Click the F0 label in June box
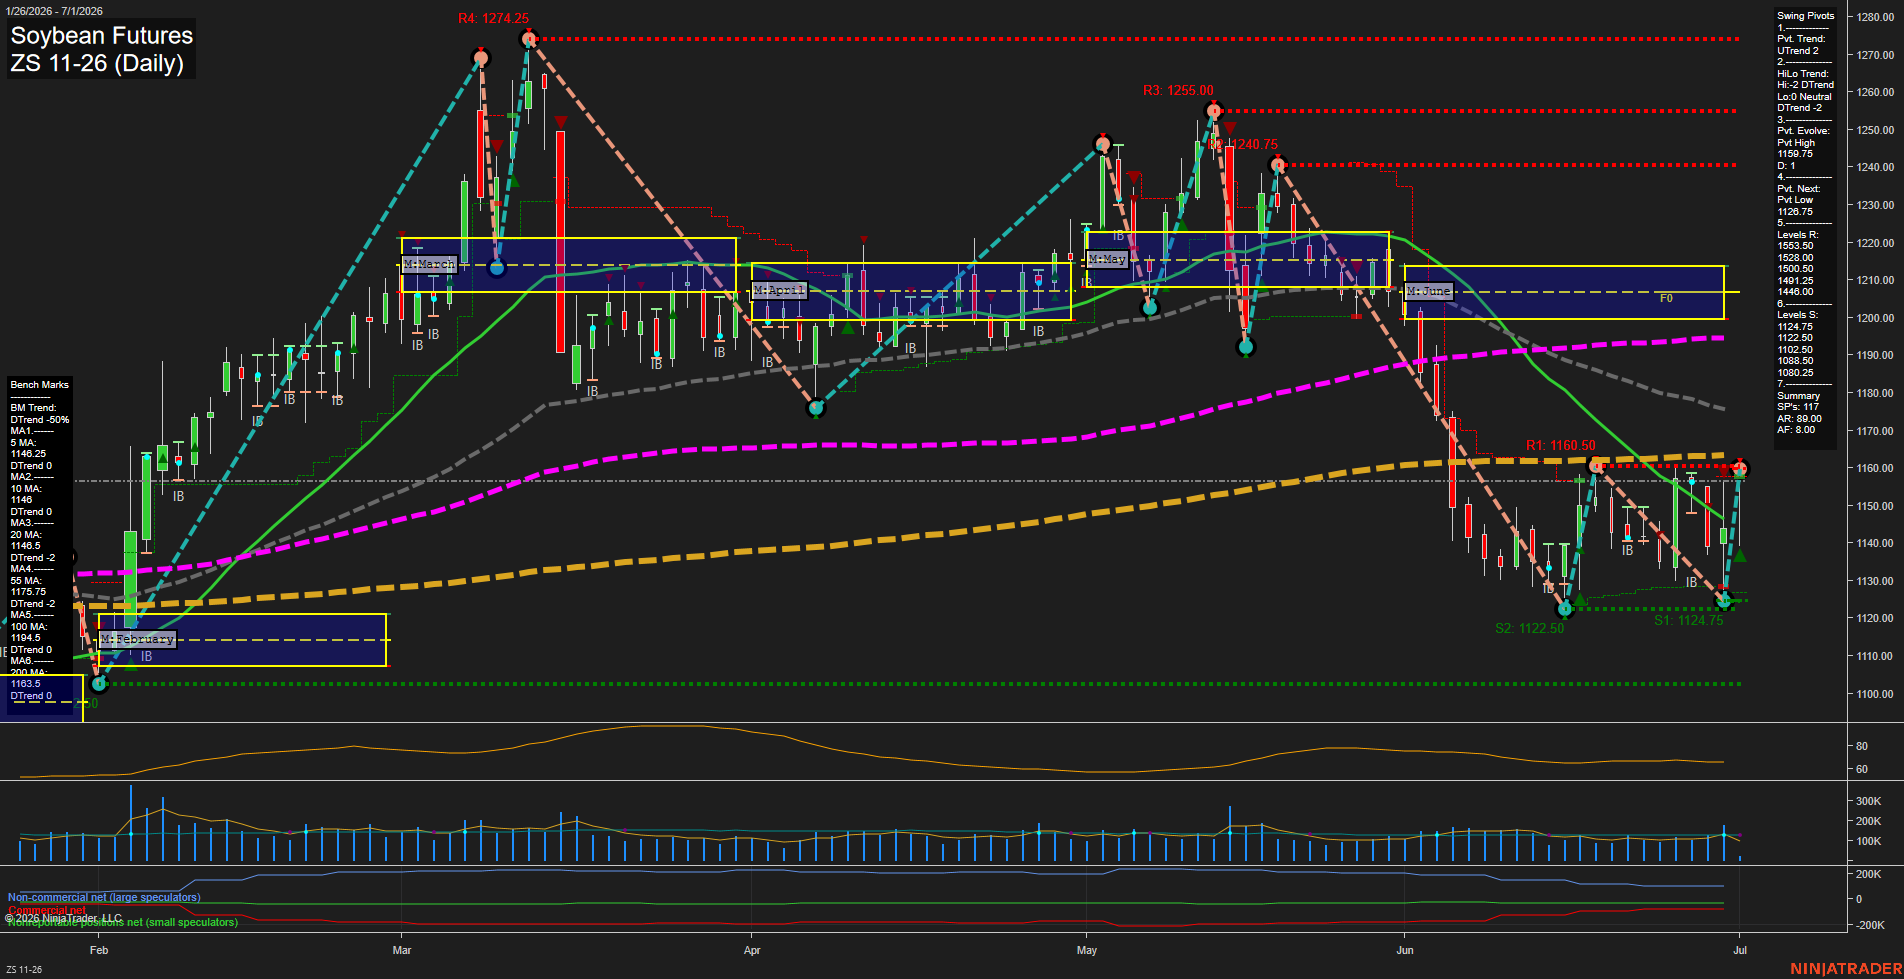1904x979 pixels. coord(1666,298)
